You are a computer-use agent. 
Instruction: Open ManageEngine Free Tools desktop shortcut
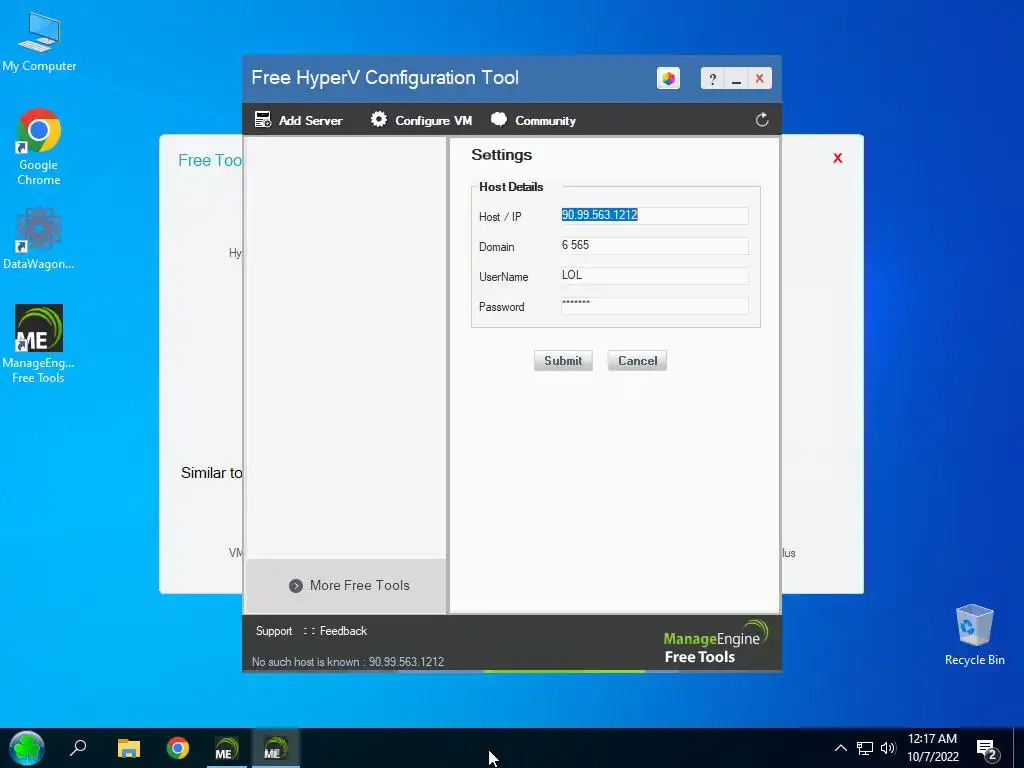pyautogui.click(x=39, y=344)
